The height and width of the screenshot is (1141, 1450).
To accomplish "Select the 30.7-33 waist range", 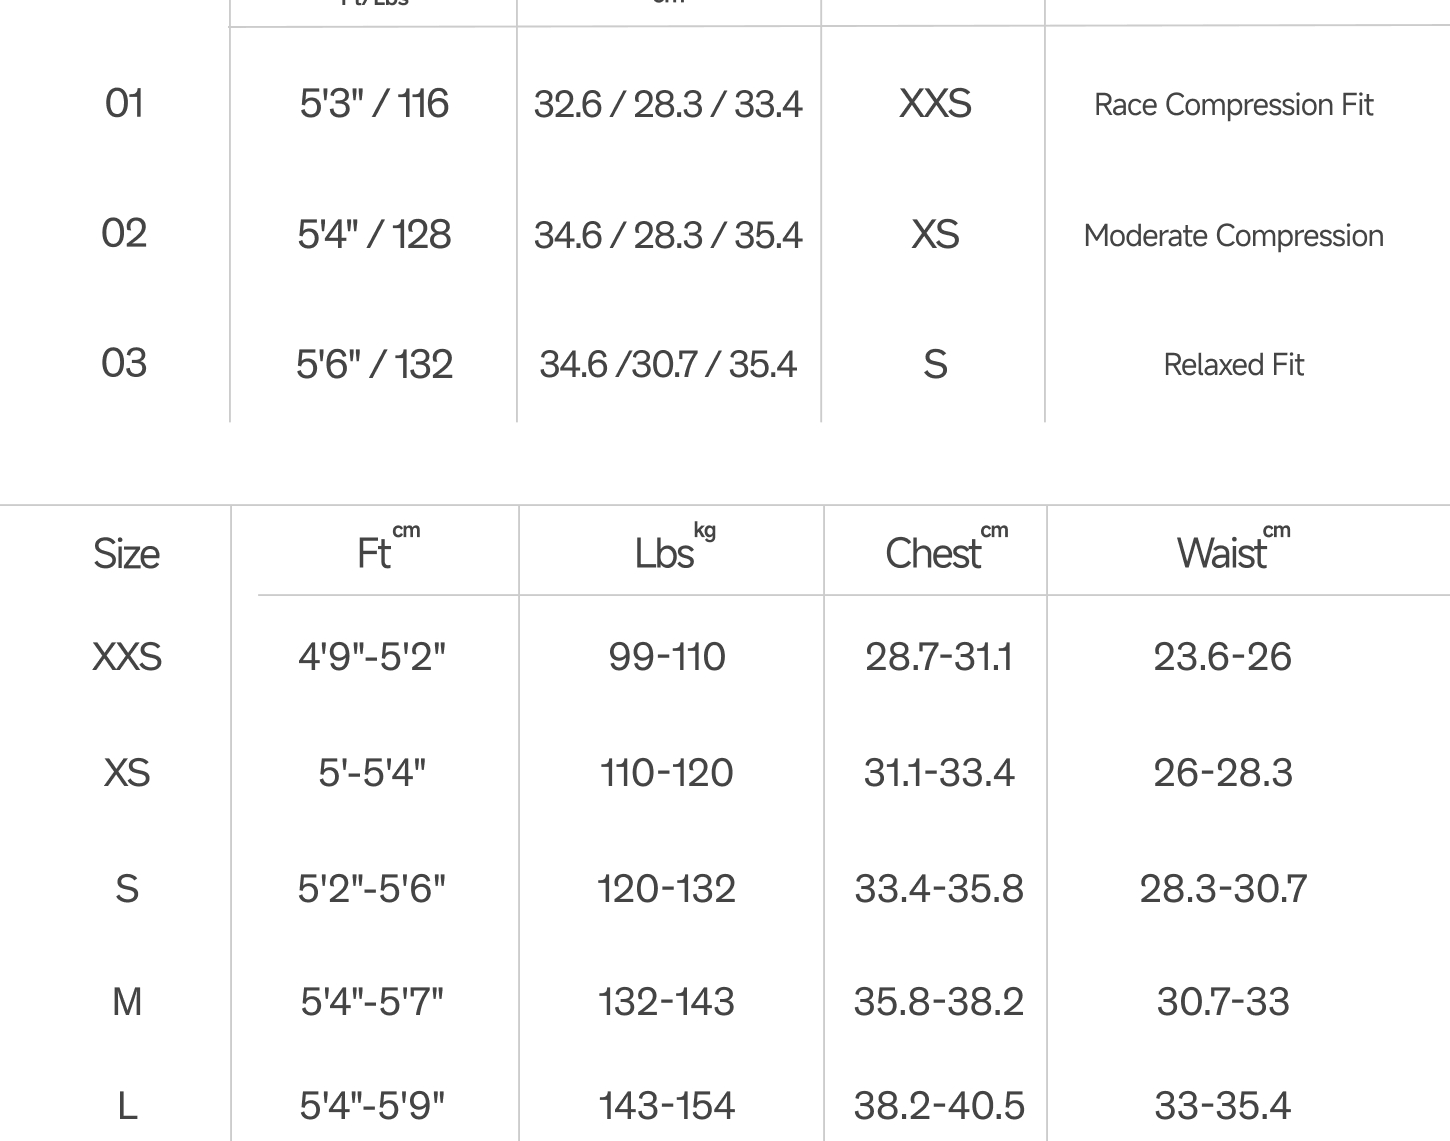I will tap(1223, 1002).
